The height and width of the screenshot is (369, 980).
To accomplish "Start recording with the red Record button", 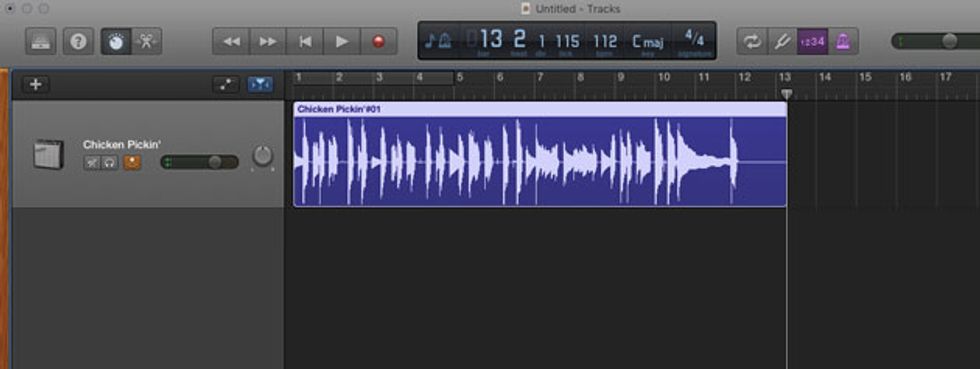I will [379, 41].
